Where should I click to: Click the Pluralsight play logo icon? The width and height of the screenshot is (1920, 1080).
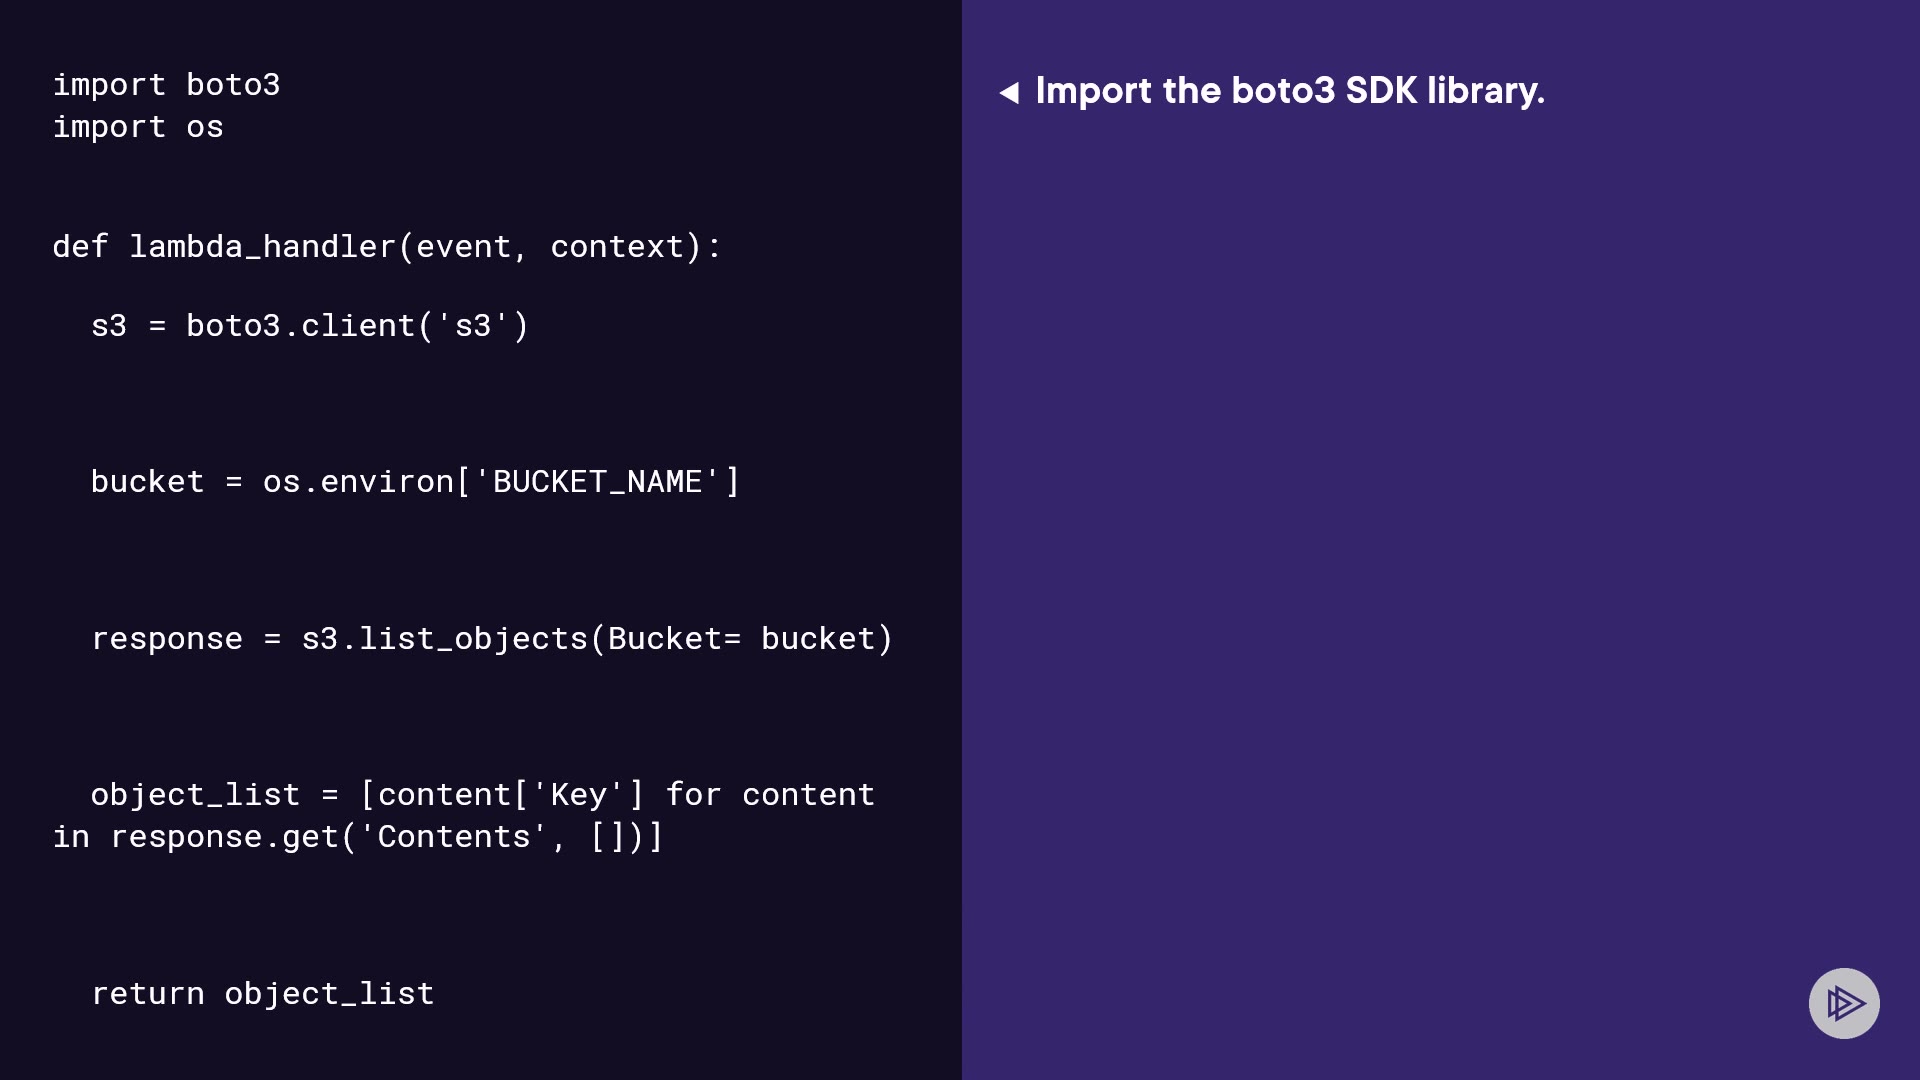1844,1003
